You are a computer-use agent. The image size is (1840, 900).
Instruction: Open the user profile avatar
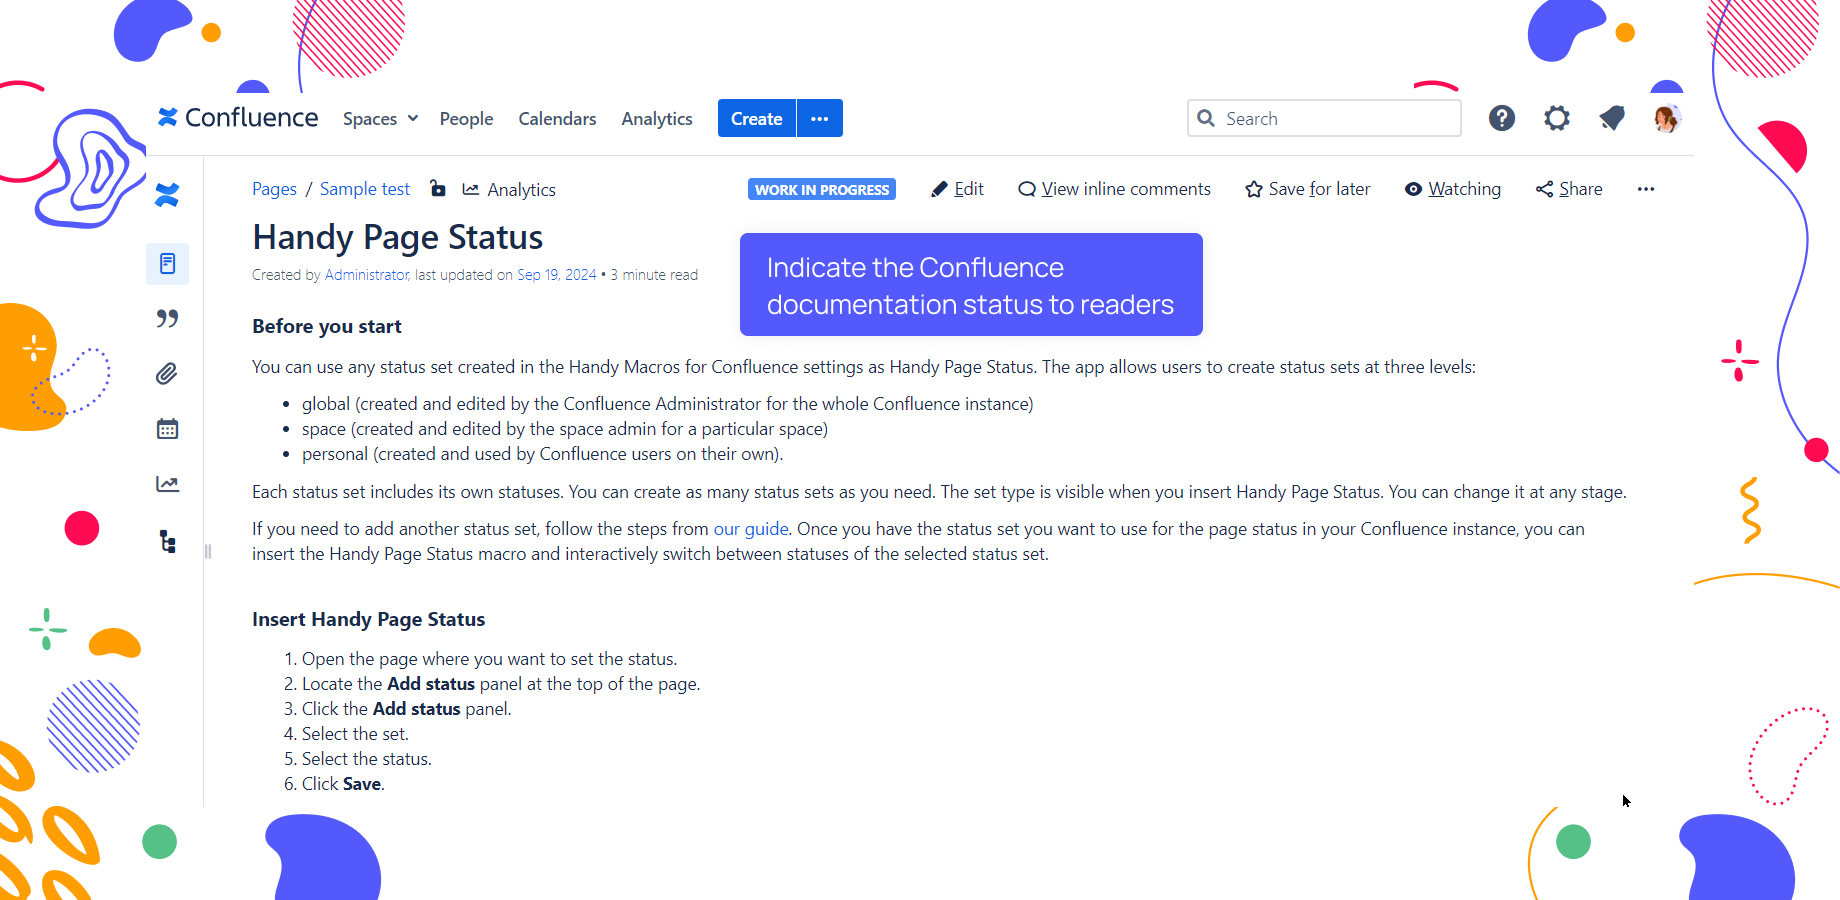1666,118
